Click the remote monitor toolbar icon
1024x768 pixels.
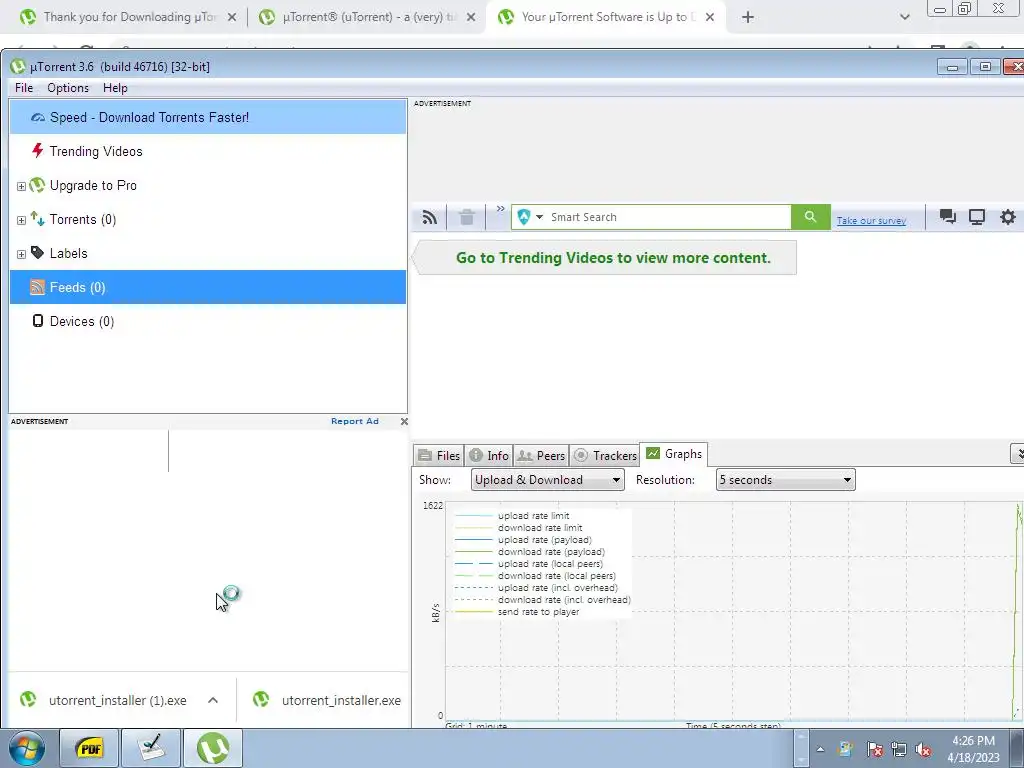[x=976, y=217]
